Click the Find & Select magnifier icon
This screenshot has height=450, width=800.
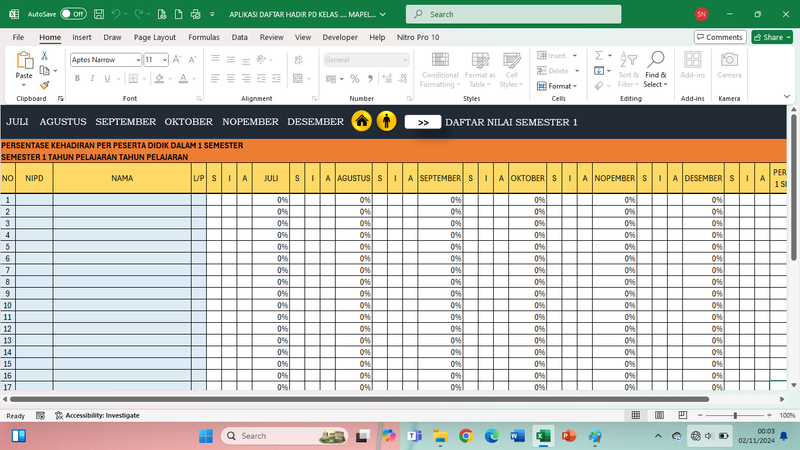(656, 60)
